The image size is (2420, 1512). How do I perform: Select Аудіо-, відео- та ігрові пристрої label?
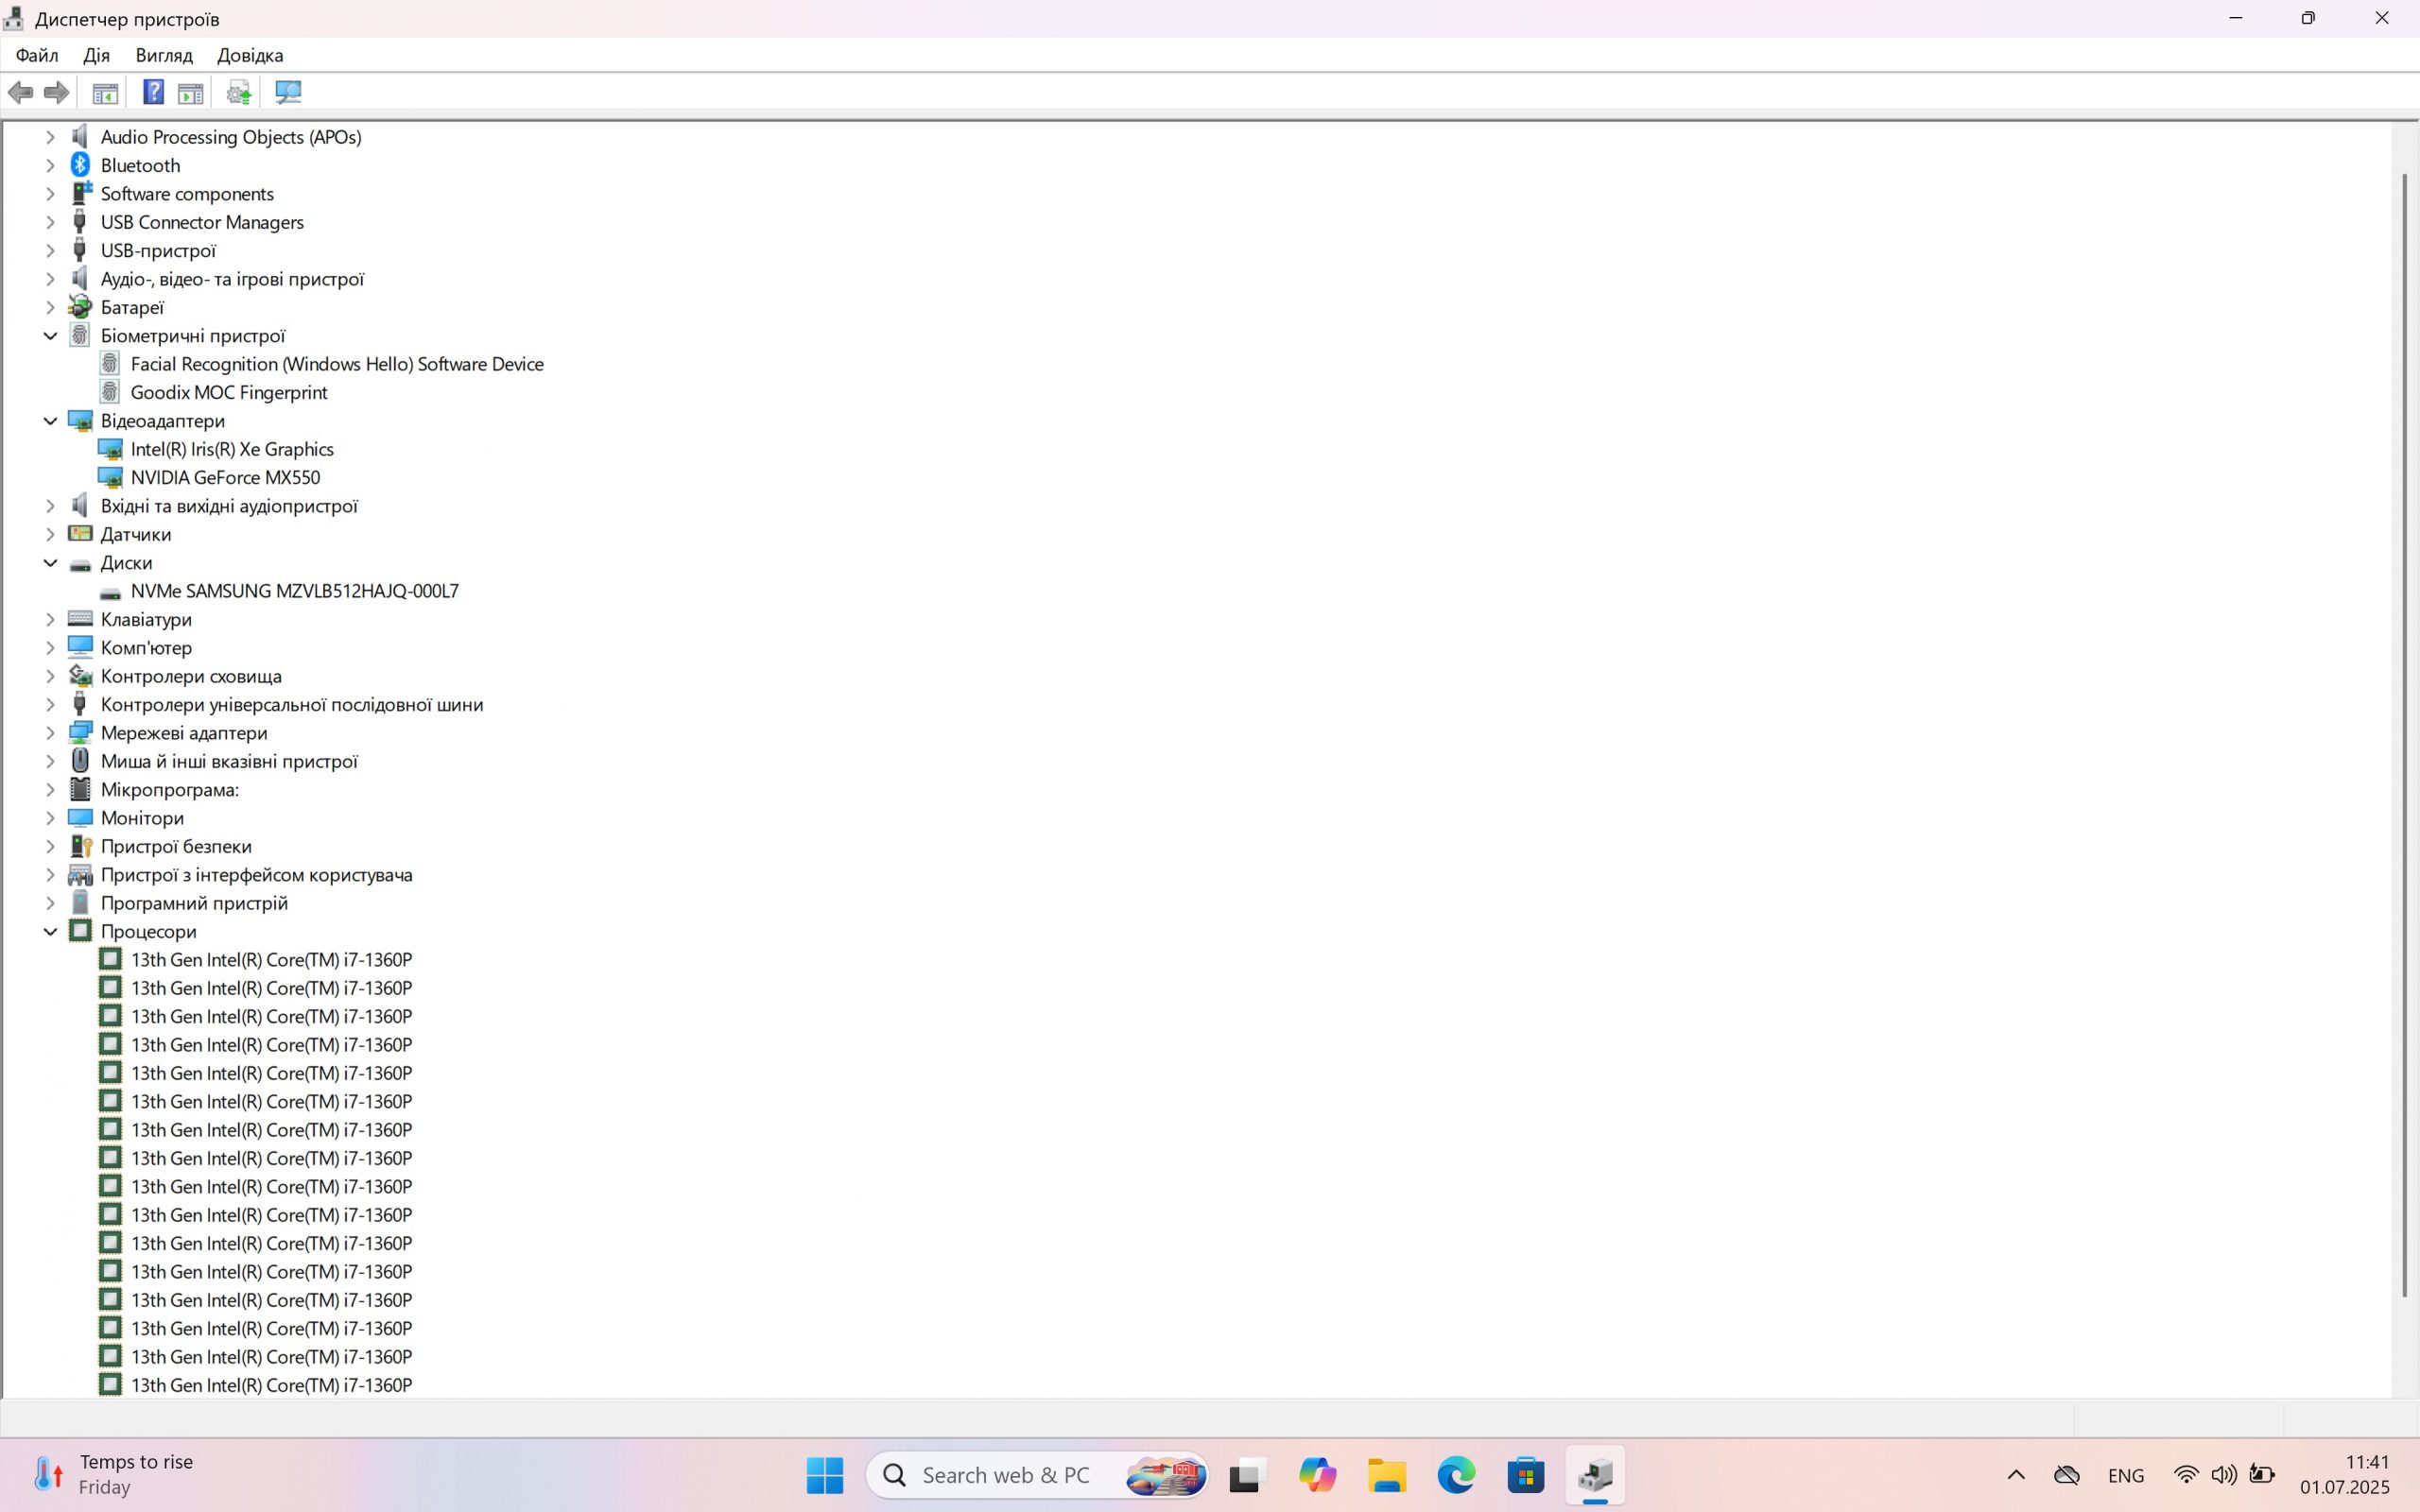tap(232, 279)
